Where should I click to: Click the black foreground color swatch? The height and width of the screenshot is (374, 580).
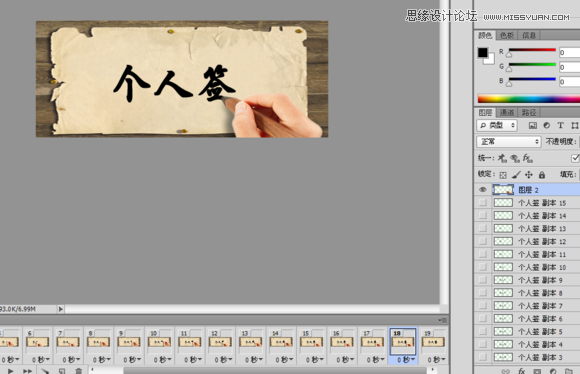pyautogui.click(x=482, y=53)
